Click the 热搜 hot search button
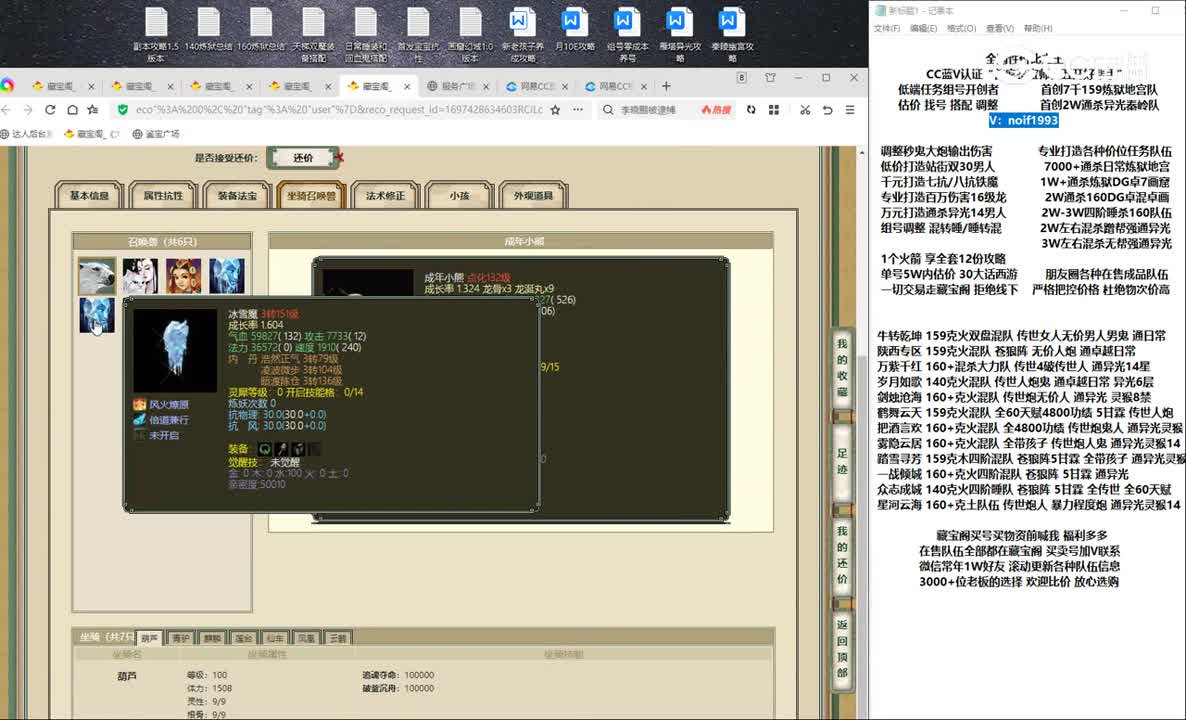The image size is (1186, 720). [x=716, y=110]
